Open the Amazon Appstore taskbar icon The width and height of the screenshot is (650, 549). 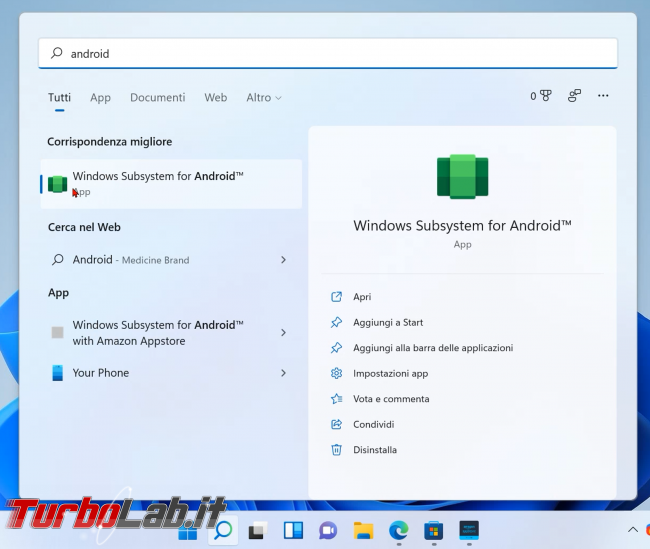469,530
